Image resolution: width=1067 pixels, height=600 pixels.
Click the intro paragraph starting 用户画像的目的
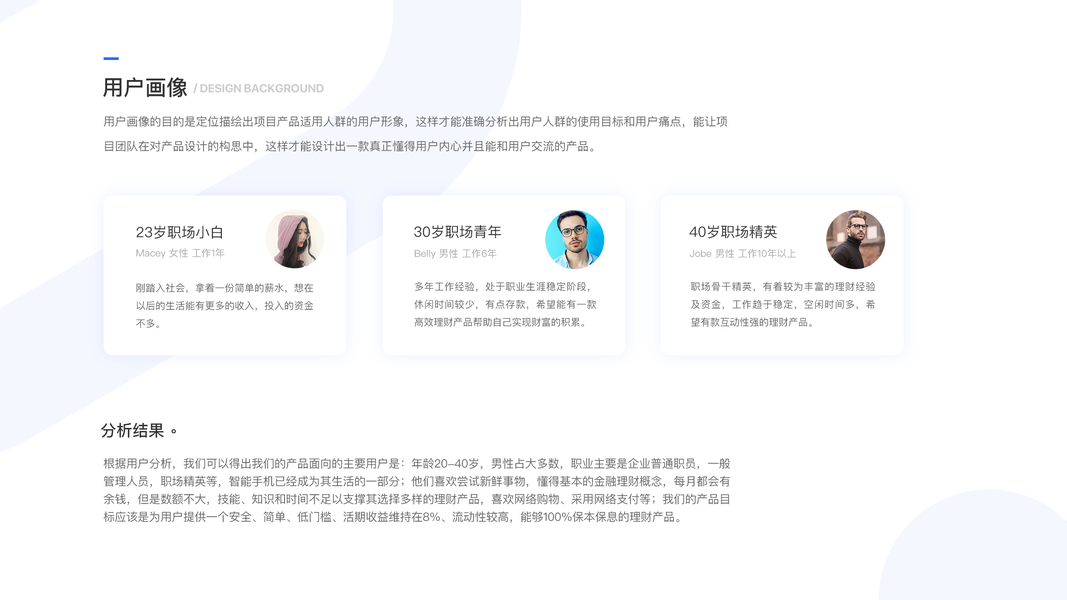point(416,134)
